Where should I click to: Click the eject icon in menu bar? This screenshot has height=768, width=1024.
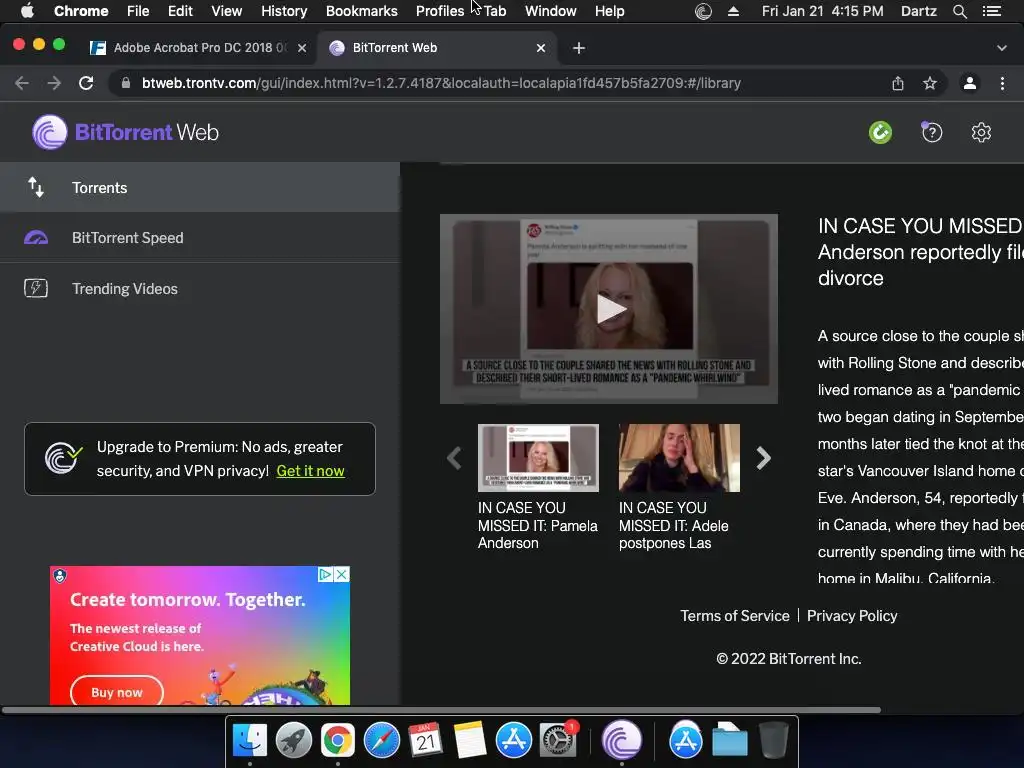coord(733,11)
